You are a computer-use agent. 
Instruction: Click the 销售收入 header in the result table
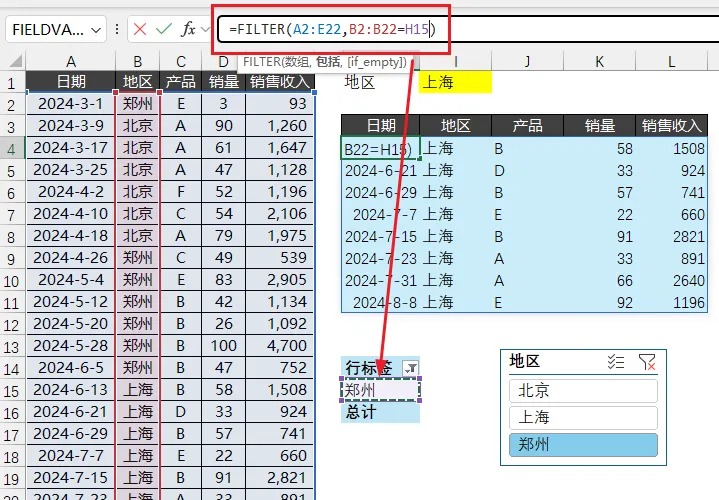tap(671, 125)
